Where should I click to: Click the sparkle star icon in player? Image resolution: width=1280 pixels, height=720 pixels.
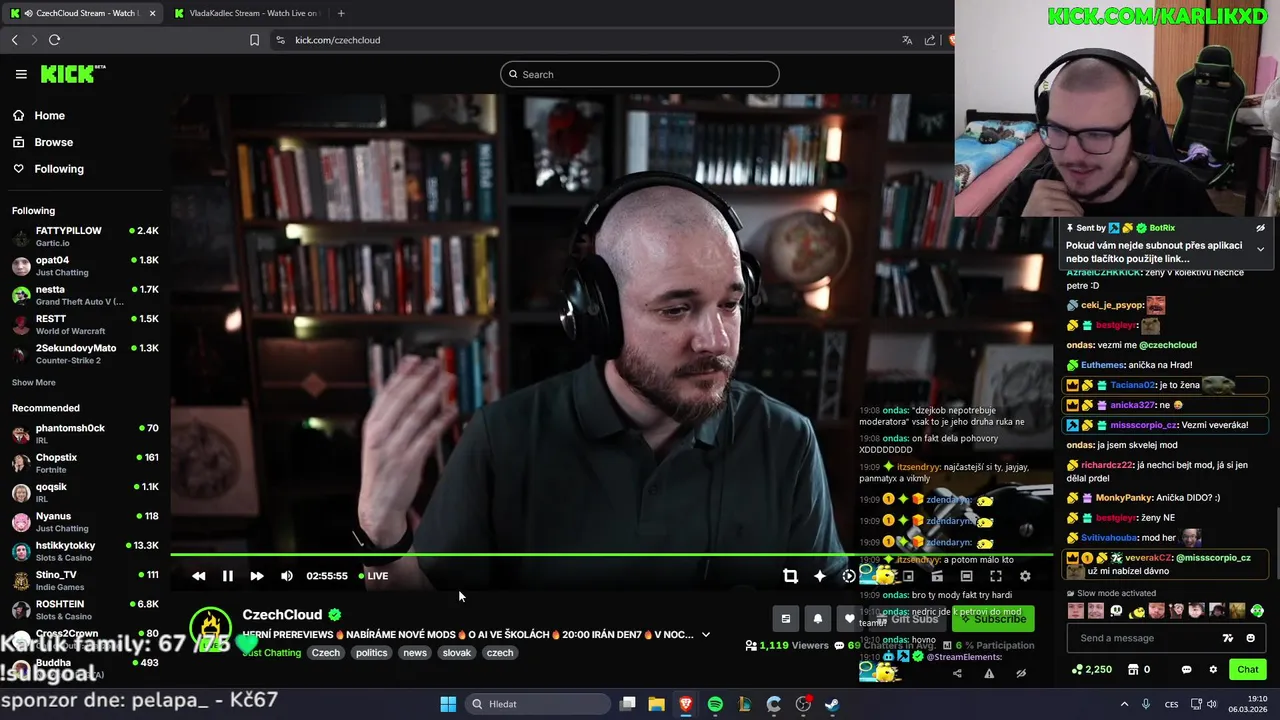pos(820,576)
